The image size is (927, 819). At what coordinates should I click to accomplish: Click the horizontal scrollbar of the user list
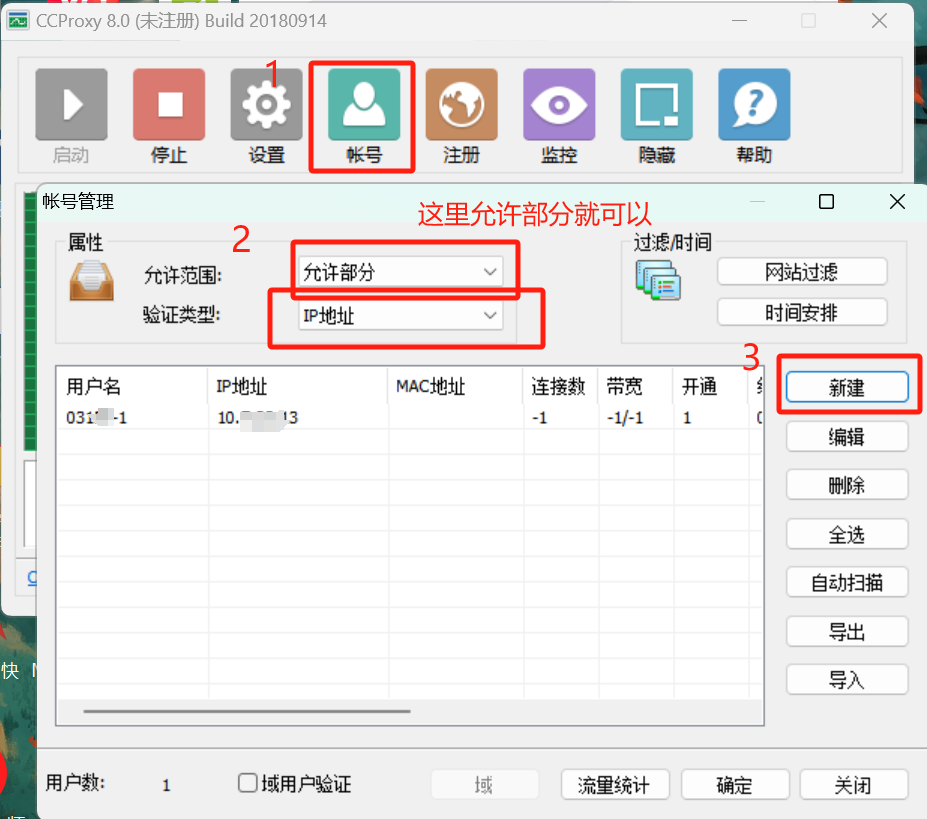click(247, 711)
